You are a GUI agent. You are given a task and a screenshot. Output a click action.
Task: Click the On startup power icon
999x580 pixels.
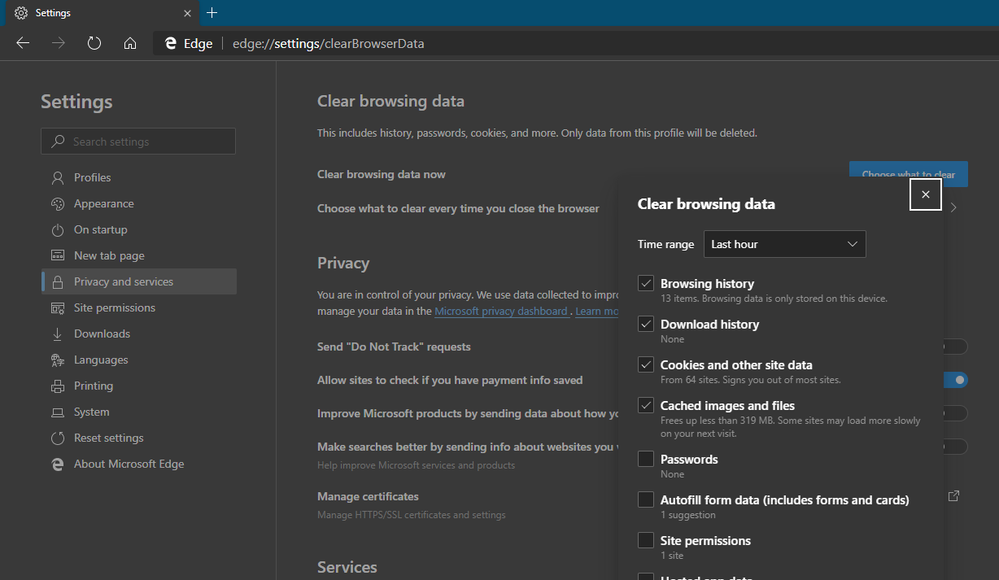pos(57,230)
